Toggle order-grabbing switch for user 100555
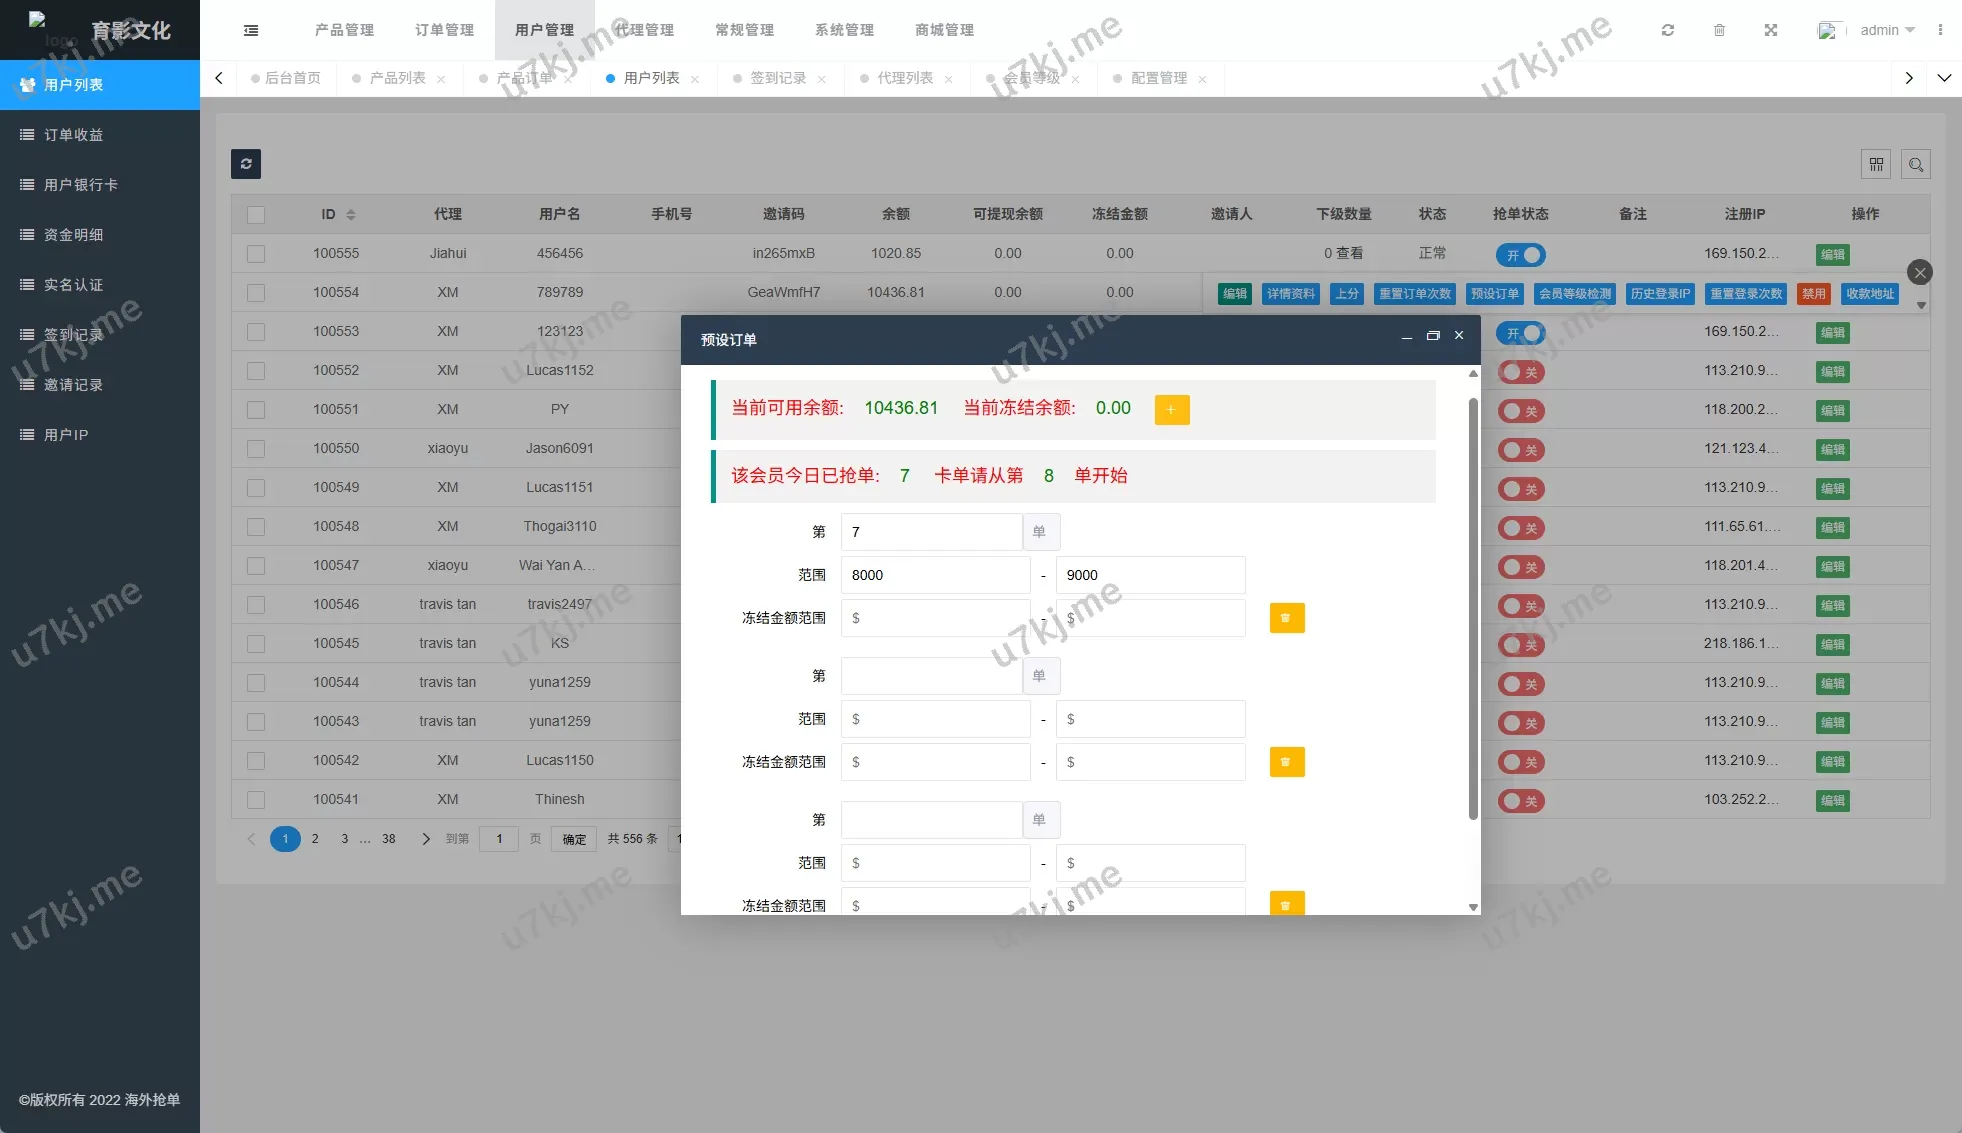1962x1133 pixels. click(x=1520, y=255)
